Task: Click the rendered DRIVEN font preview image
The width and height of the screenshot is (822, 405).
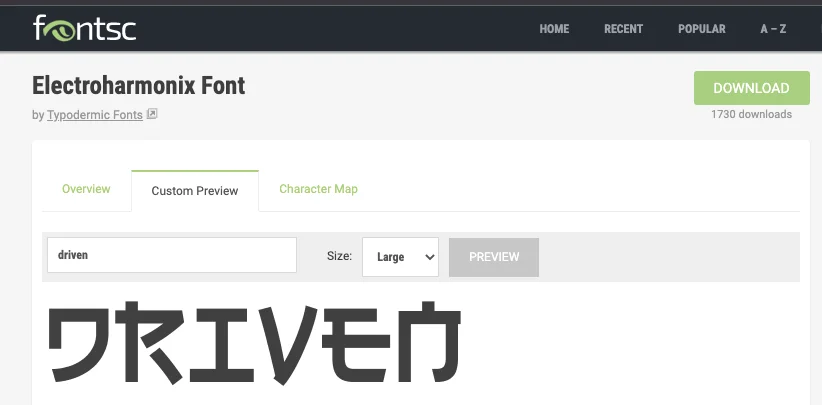Action: (255, 342)
